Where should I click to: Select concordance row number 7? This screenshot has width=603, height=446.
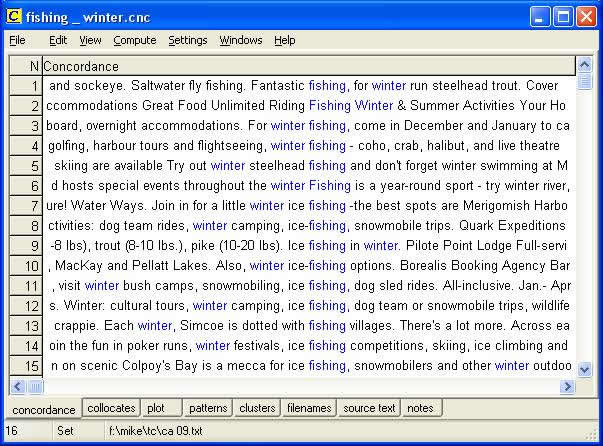(x=25, y=206)
